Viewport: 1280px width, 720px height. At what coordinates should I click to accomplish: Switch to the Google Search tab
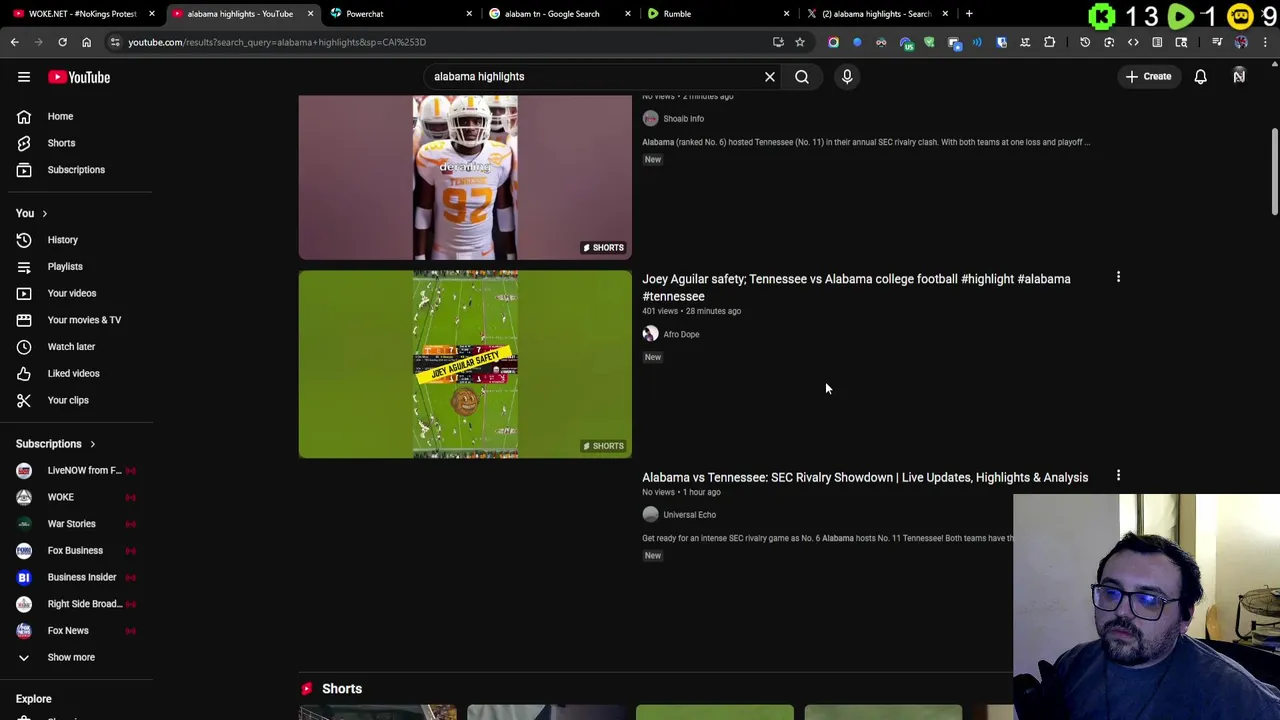click(x=558, y=14)
